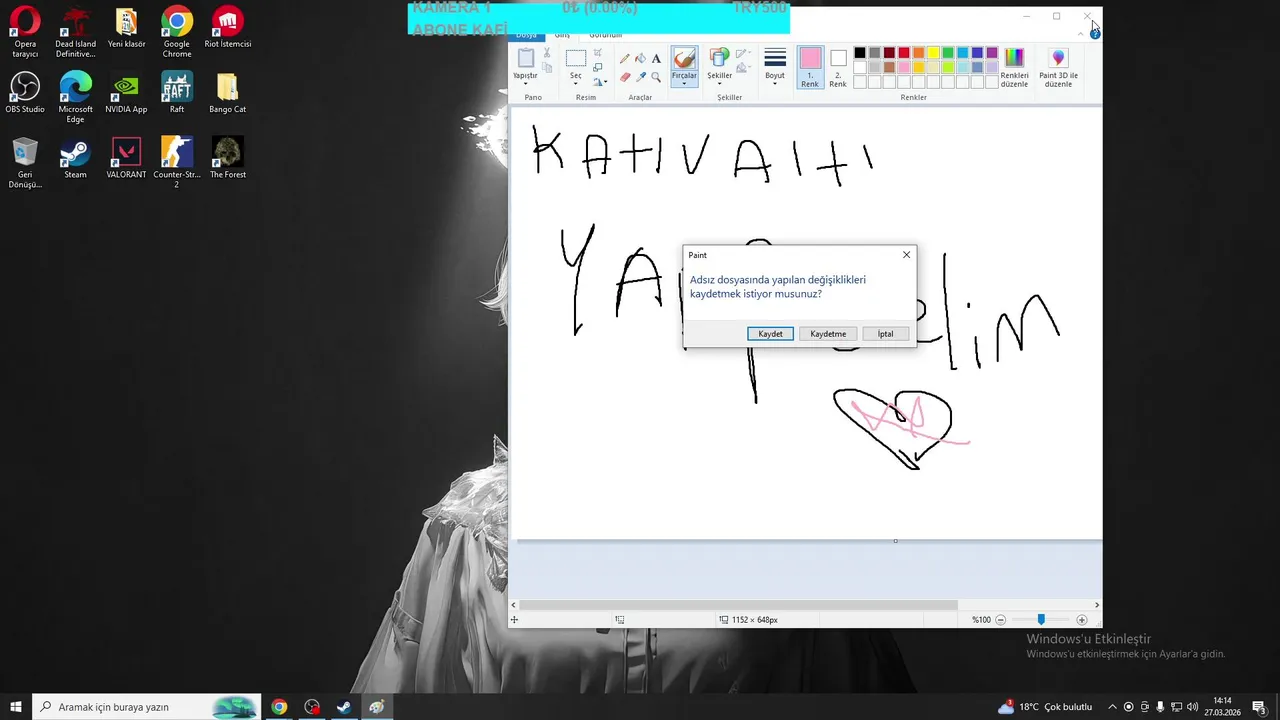Open Riot İstemcisi desktop icon
Screen dimensions: 1280x720
point(228,28)
